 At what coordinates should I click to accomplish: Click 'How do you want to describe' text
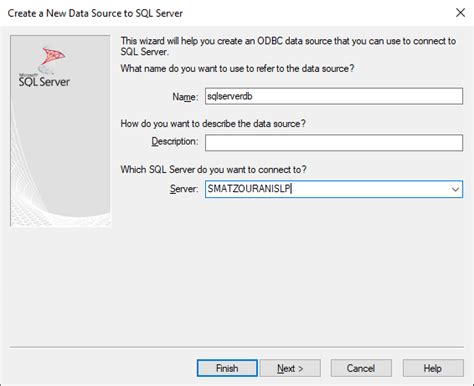[213, 124]
